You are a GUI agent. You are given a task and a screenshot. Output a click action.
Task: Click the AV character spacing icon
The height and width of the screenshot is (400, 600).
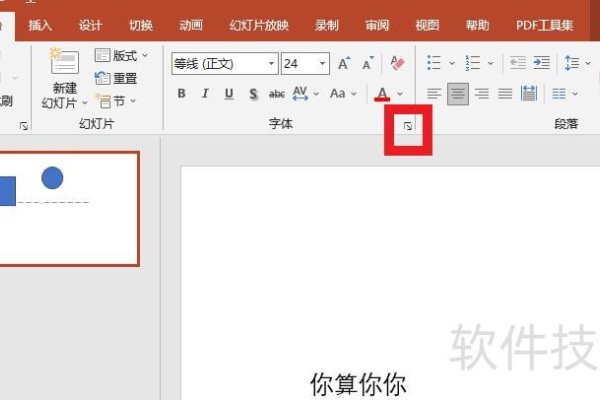coord(300,93)
